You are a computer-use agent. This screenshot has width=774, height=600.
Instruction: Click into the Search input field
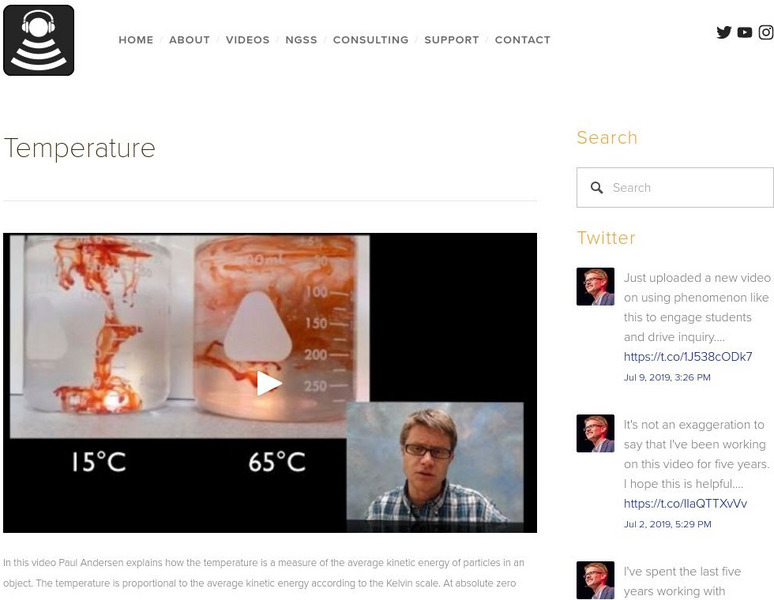(675, 188)
